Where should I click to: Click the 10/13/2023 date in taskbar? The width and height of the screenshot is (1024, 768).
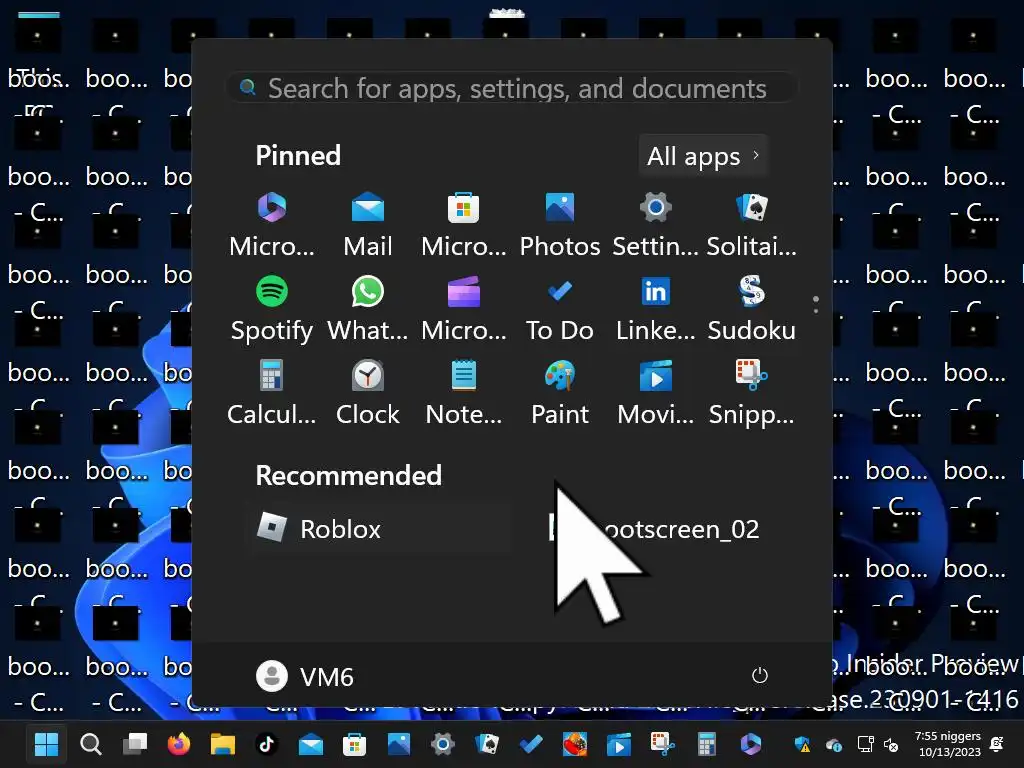point(950,752)
